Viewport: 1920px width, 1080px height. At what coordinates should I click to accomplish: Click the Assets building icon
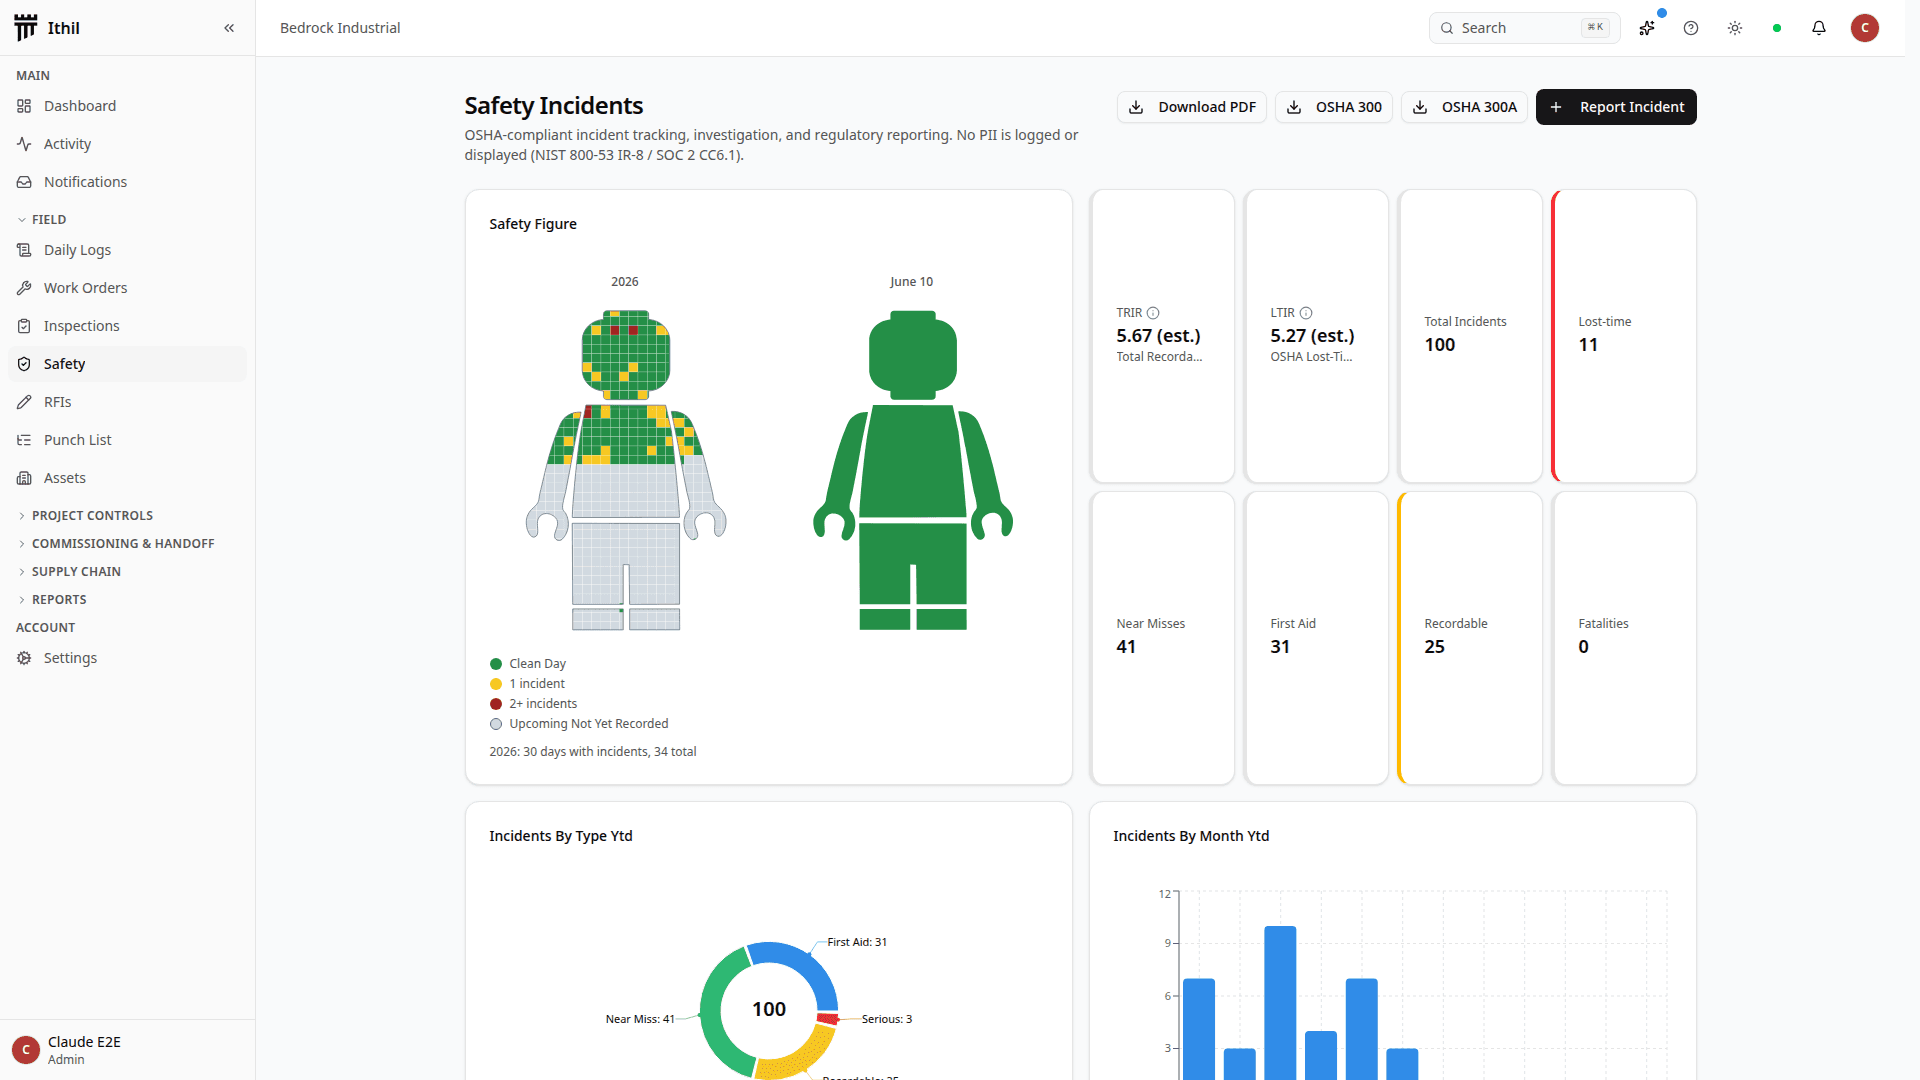pos(24,478)
